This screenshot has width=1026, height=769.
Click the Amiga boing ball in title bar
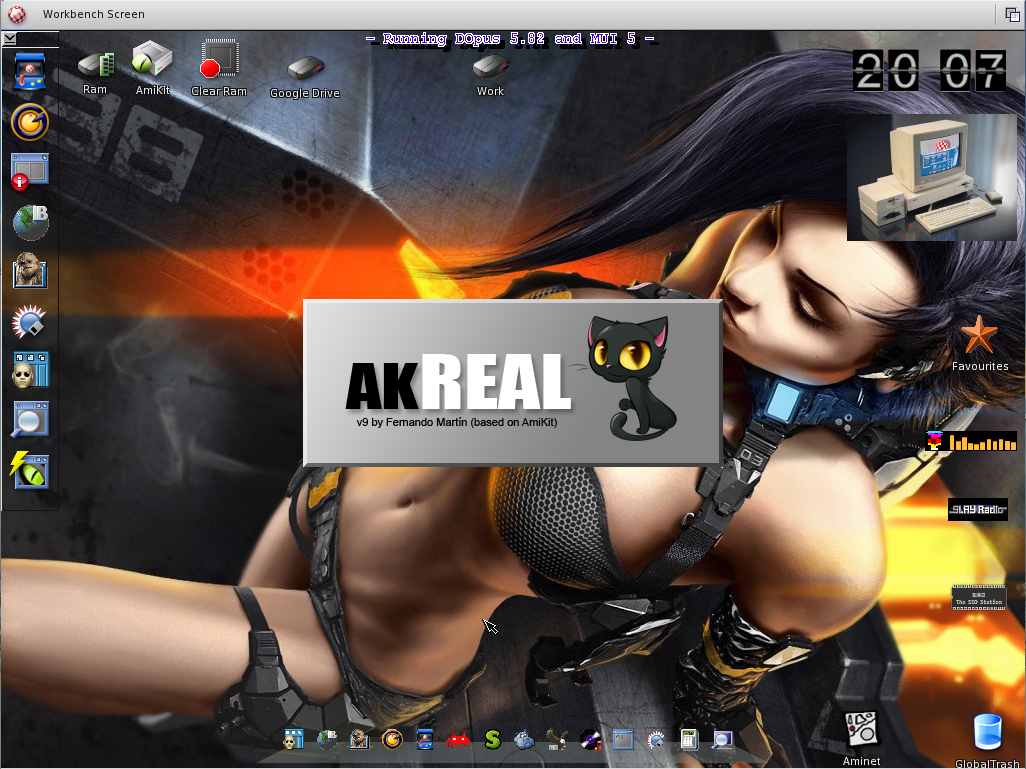17,14
